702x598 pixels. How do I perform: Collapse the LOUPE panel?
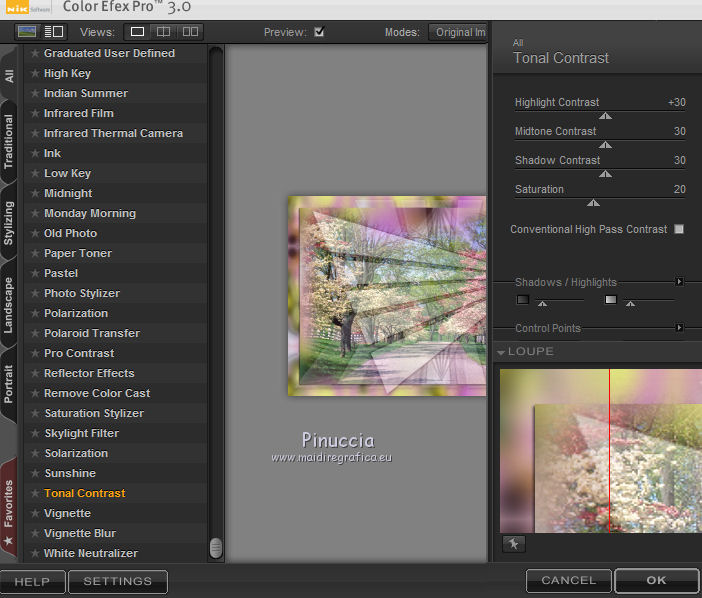(x=501, y=352)
